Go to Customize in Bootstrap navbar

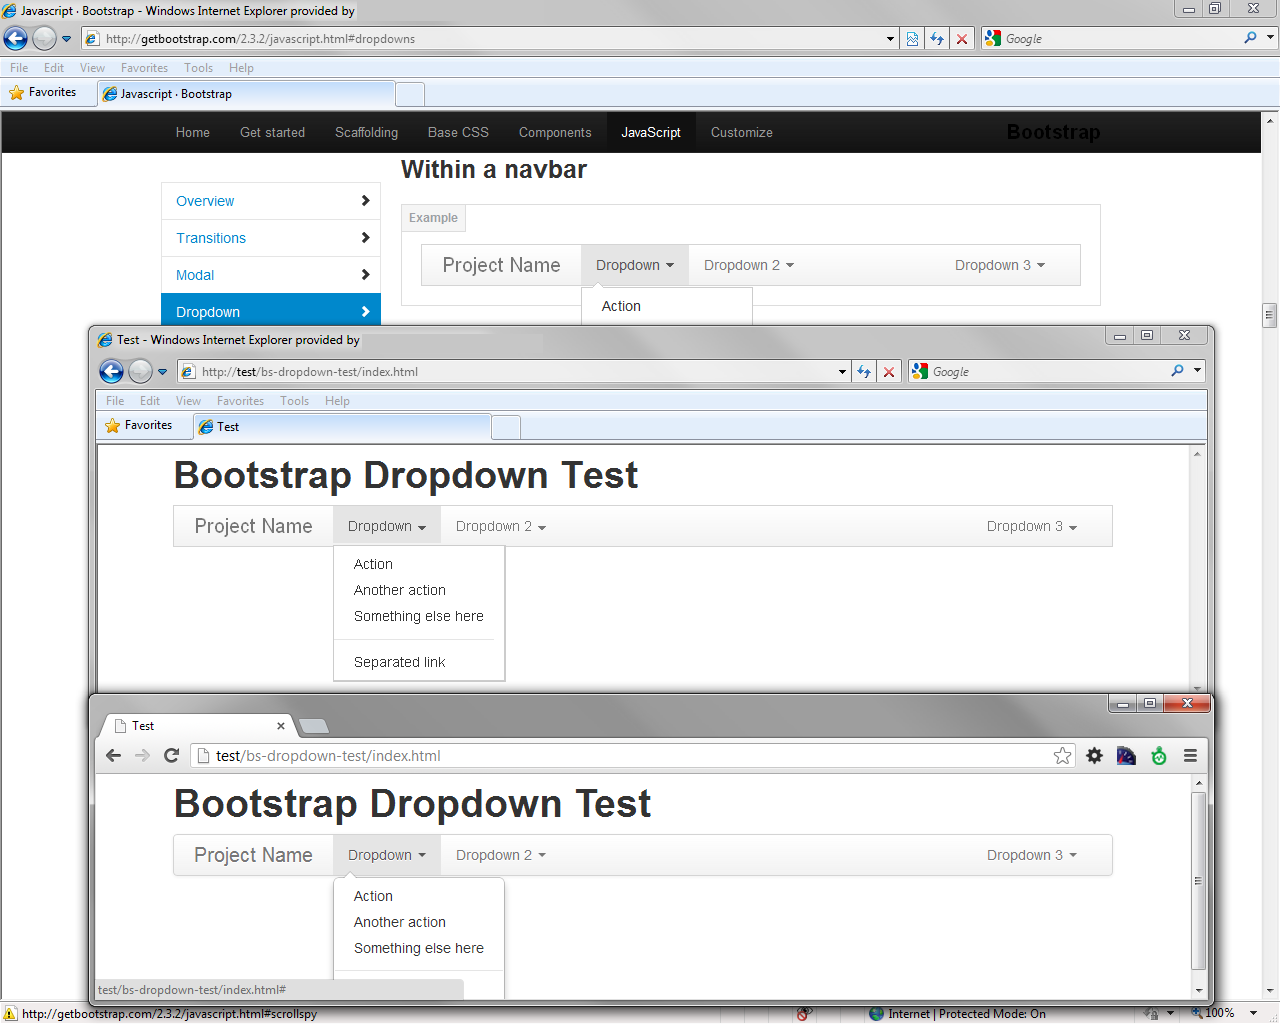tap(742, 132)
